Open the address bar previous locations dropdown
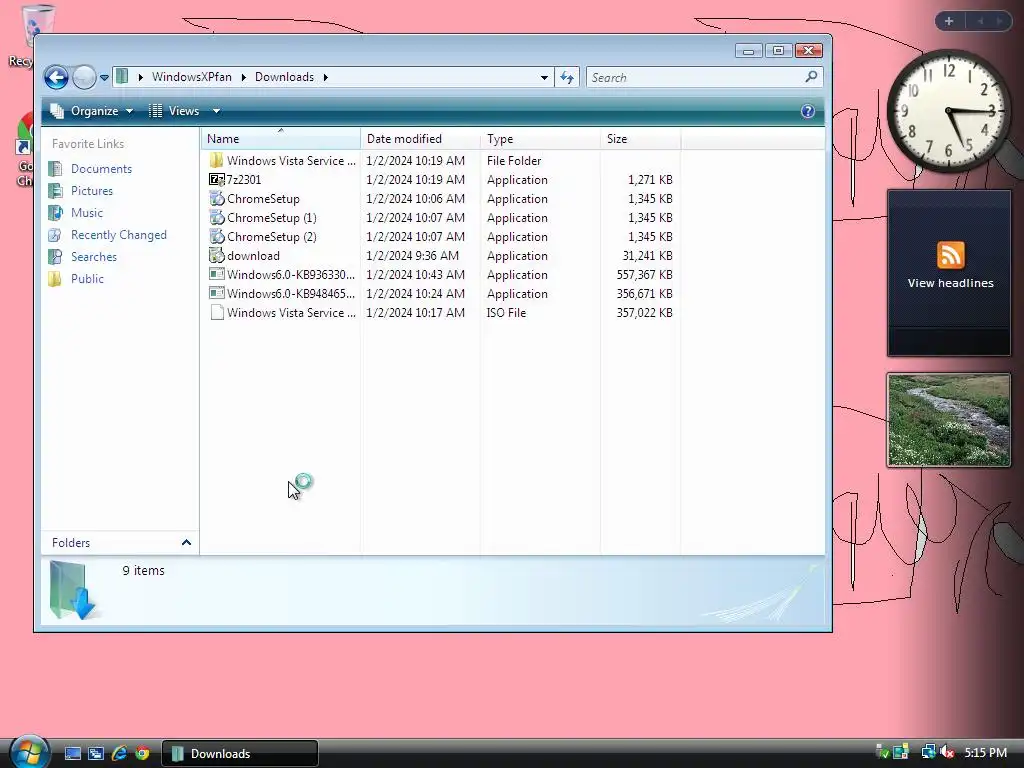Viewport: 1024px width, 768px height. coord(543,77)
